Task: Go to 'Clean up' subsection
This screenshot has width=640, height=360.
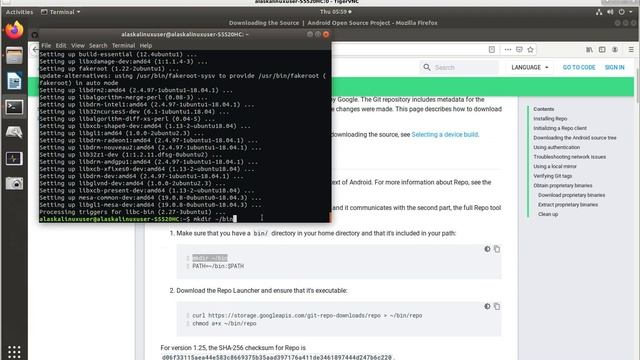Action: tap(548, 214)
